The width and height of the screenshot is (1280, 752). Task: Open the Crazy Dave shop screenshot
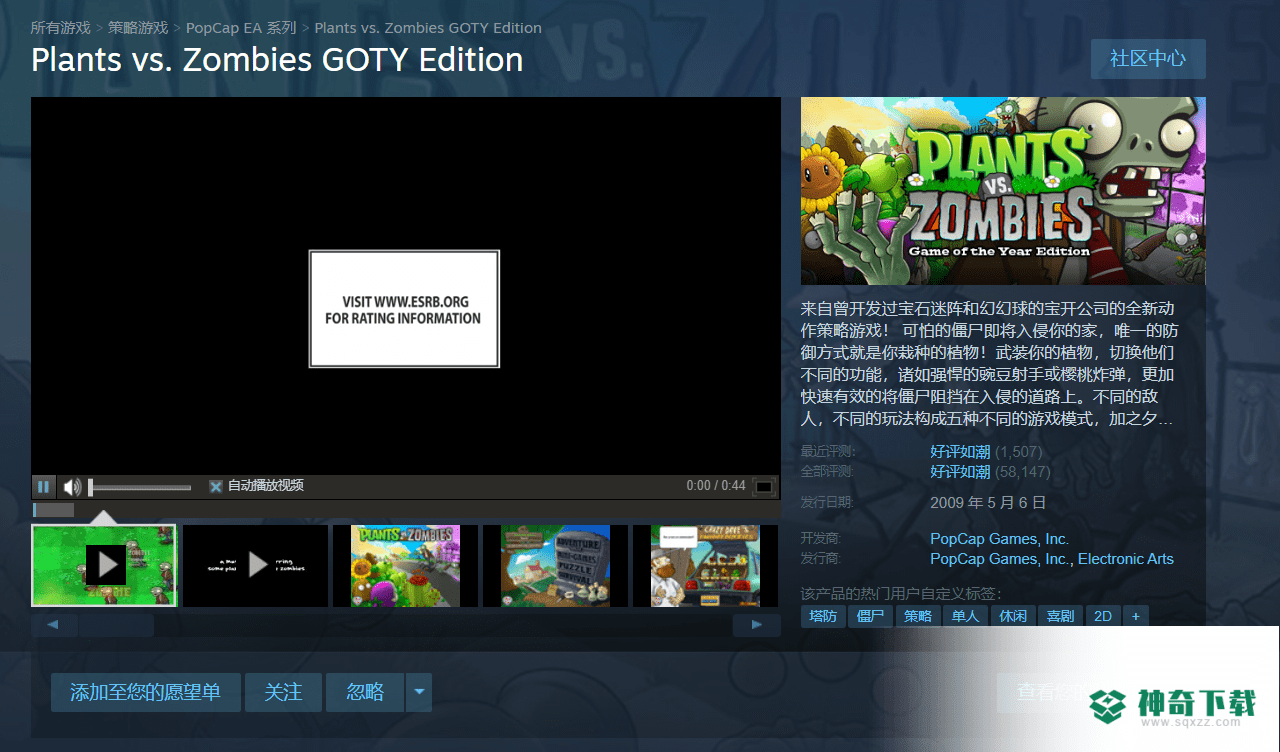click(x=705, y=566)
